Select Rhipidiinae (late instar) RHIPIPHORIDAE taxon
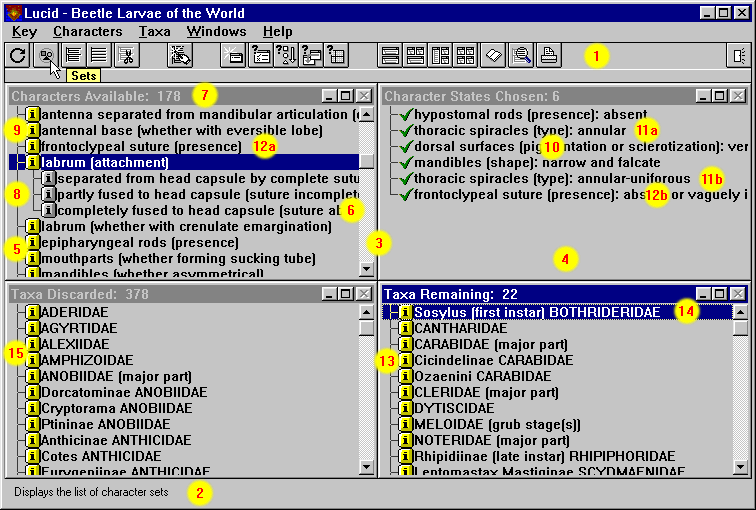The height and width of the screenshot is (510, 756). coord(545,456)
